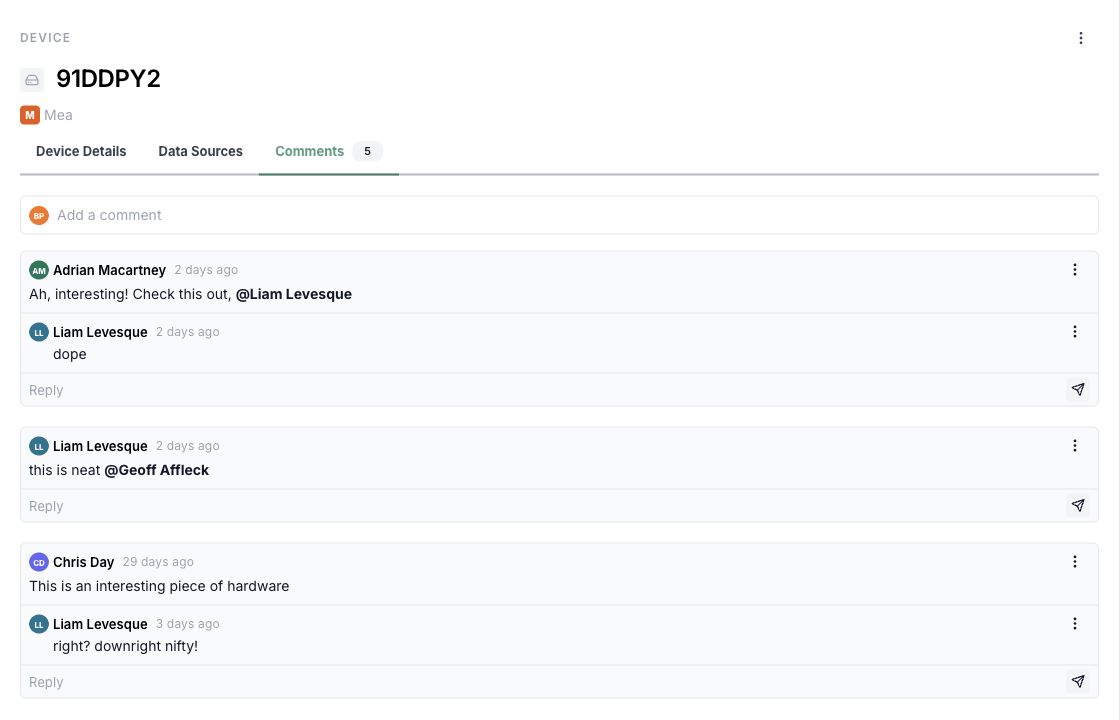The image size is (1120, 720).
Task: Click the DEVICE section label
Action: [x=45, y=38]
